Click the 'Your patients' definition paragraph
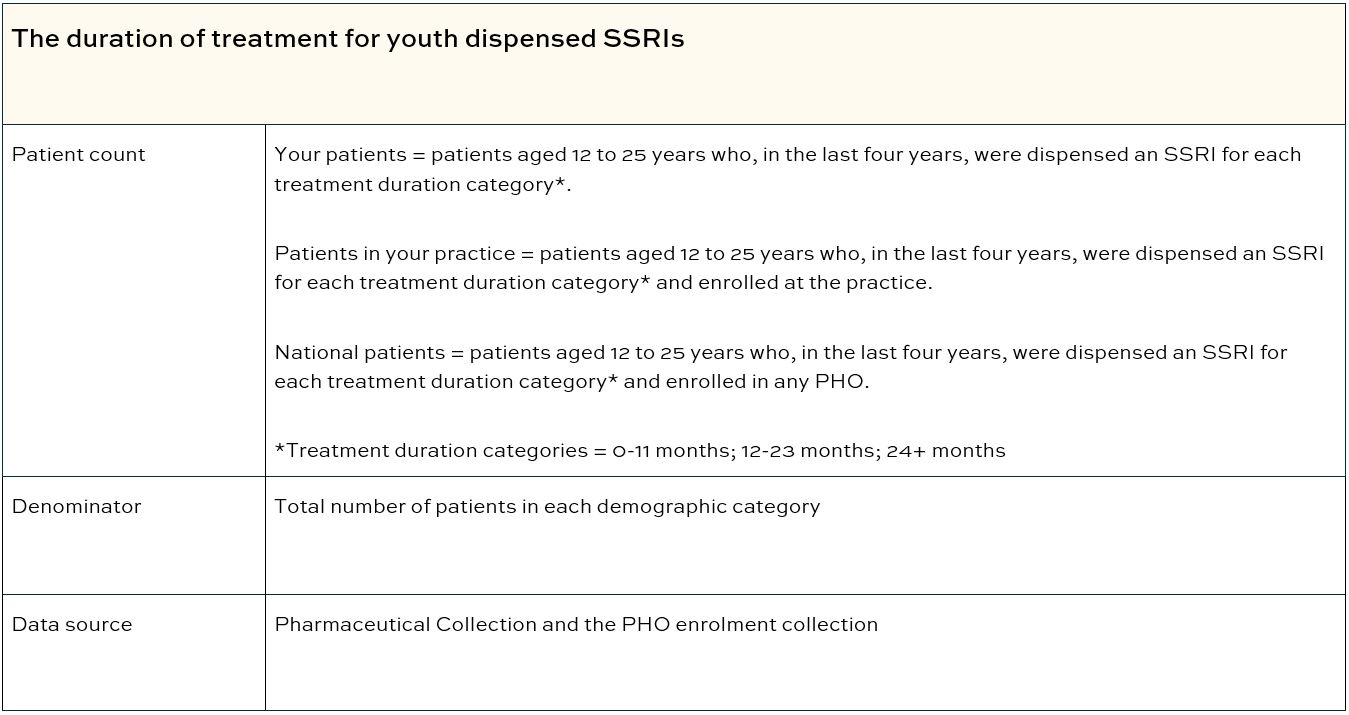 tap(788, 170)
